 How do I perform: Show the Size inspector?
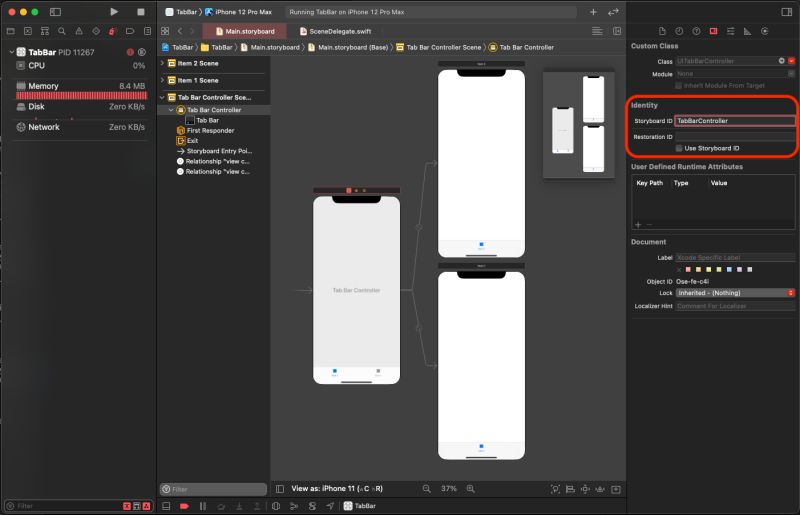click(x=747, y=31)
